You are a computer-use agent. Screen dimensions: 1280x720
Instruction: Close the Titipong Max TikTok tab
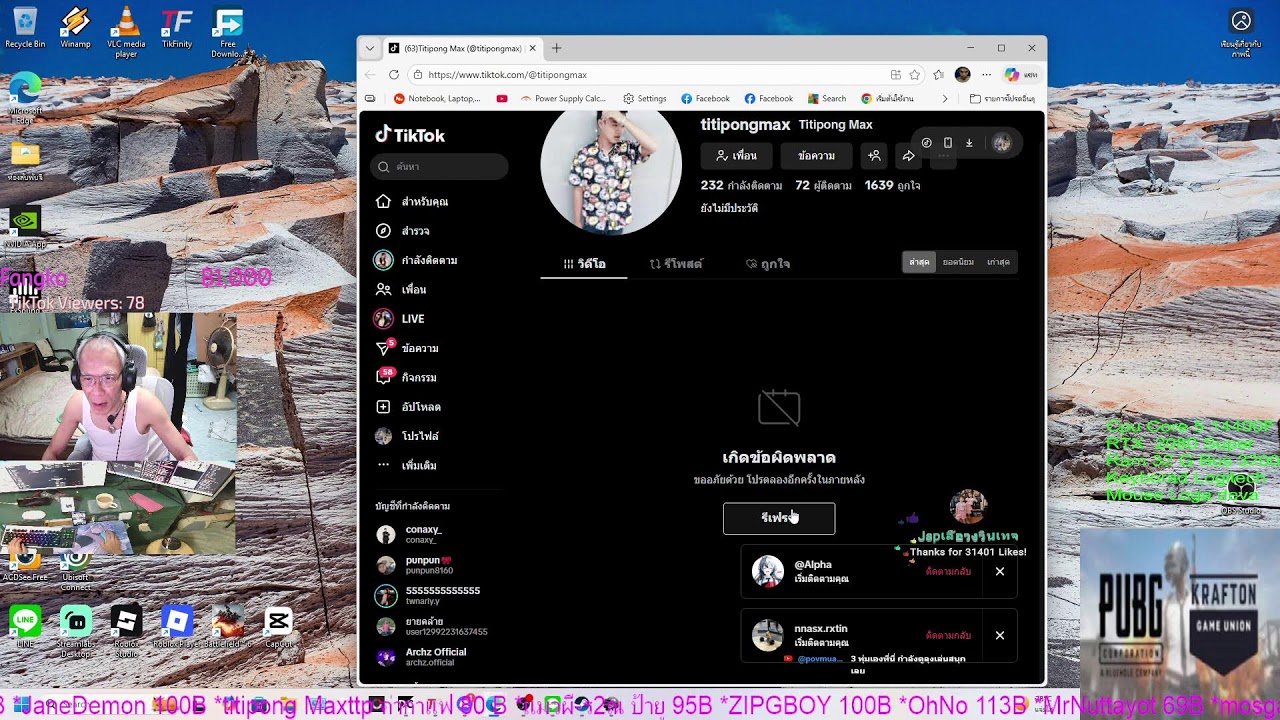(533, 48)
